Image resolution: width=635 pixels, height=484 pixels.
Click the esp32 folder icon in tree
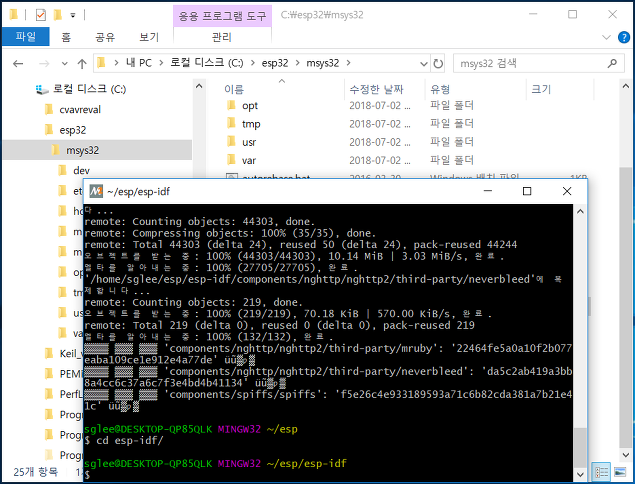49,130
